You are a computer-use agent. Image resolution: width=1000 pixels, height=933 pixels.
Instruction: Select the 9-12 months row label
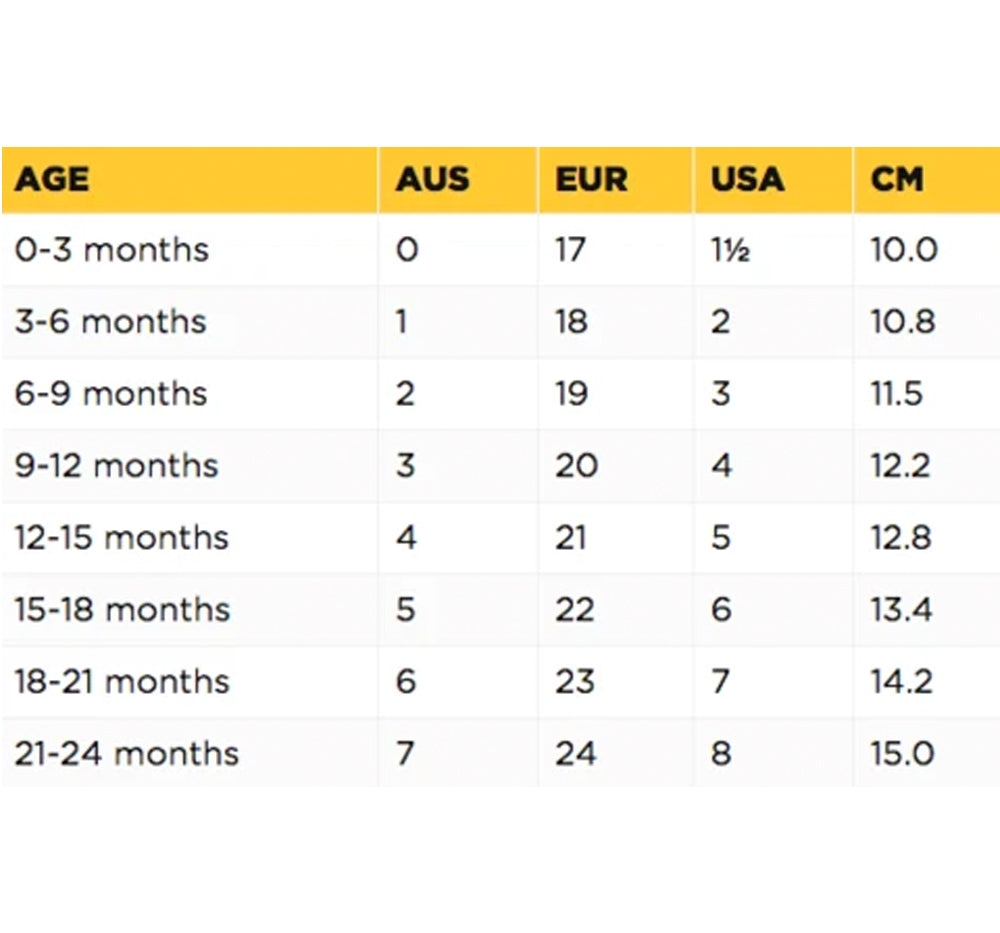(117, 466)
